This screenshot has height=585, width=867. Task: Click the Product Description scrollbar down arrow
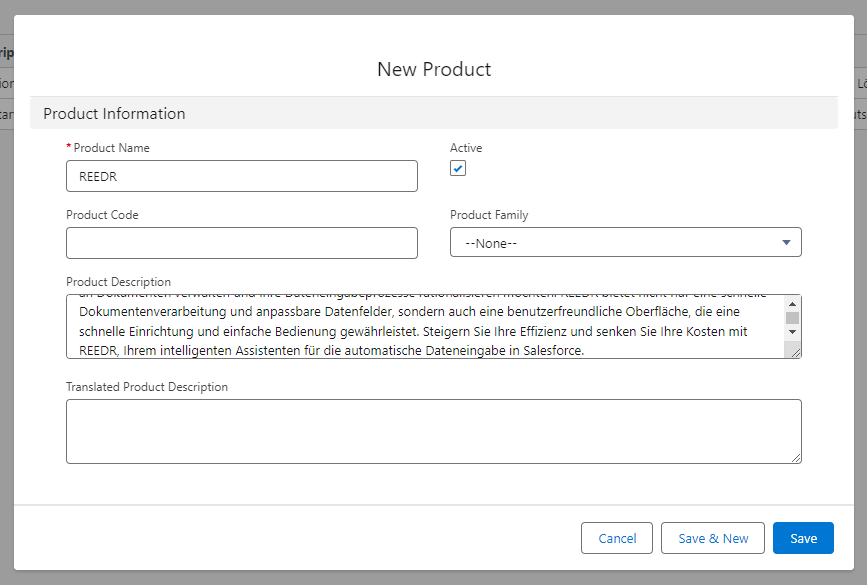coord(792,331)
